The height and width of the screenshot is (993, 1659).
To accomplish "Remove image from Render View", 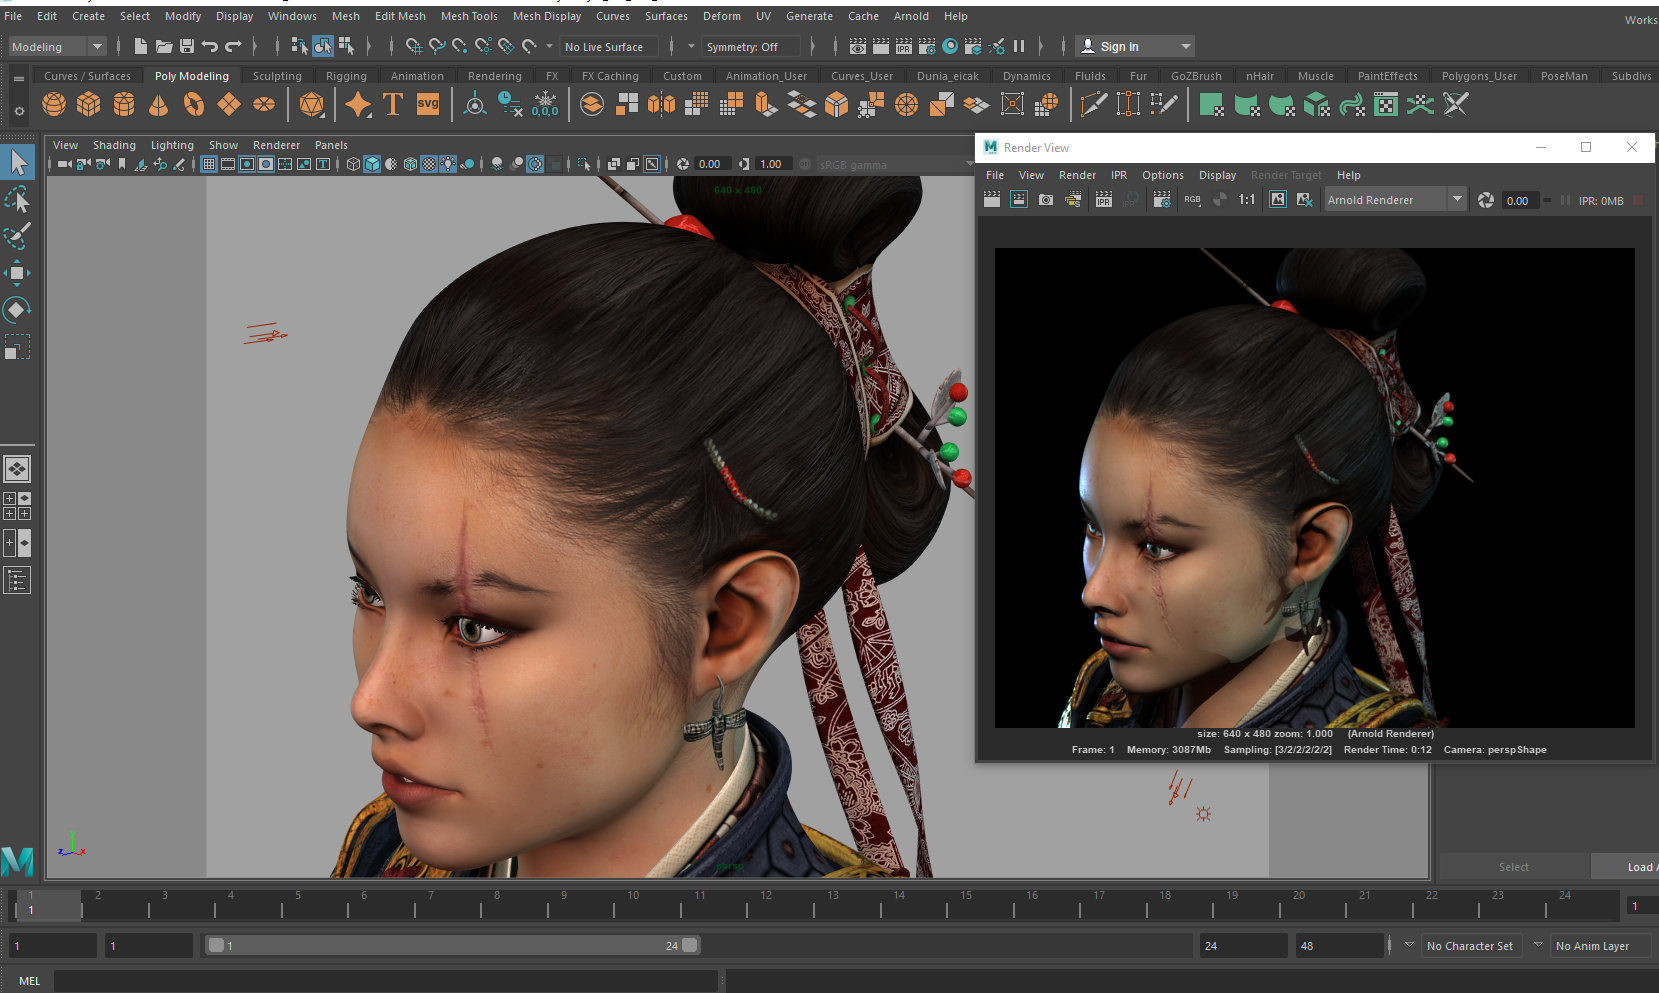I will point(1305,199).
